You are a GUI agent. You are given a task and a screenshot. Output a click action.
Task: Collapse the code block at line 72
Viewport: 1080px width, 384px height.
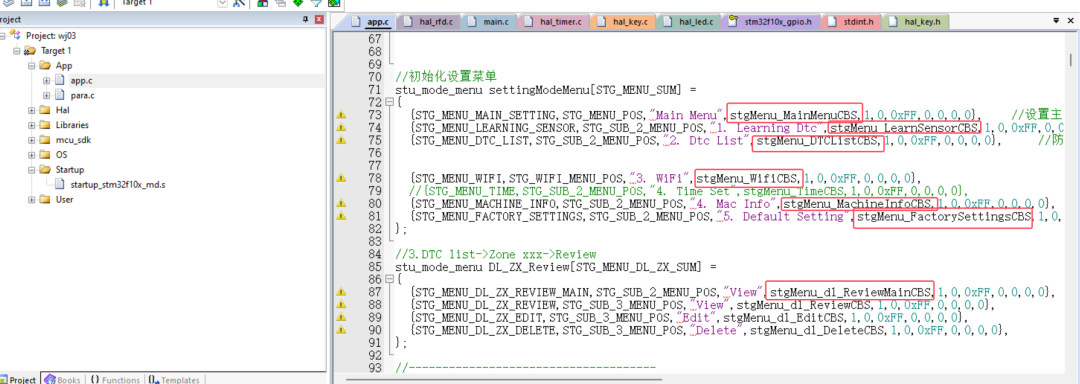click(x=390, y=103)
